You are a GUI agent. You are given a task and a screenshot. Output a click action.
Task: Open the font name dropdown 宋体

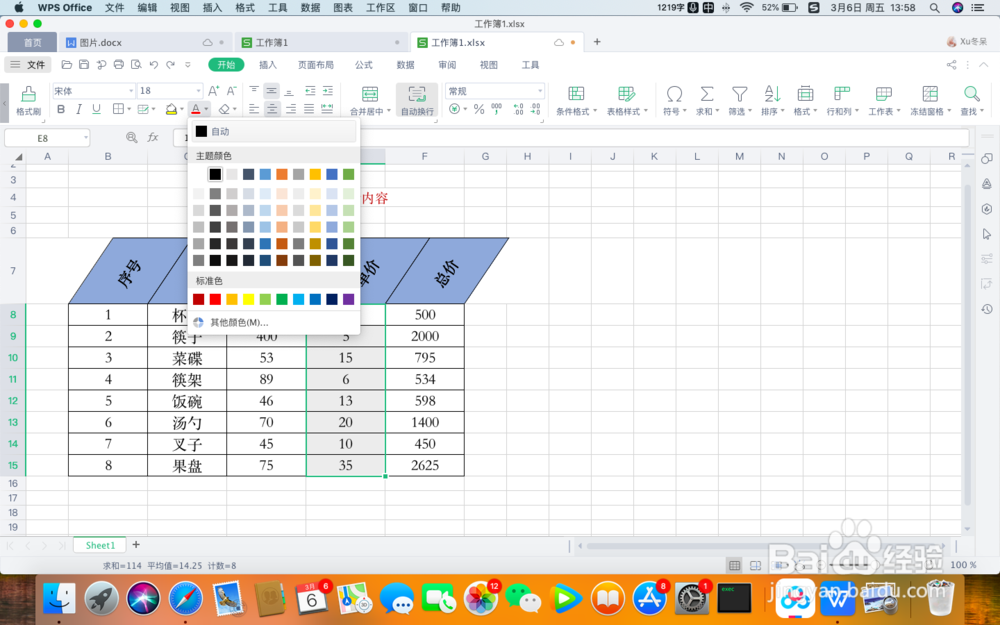pos(131,91)
